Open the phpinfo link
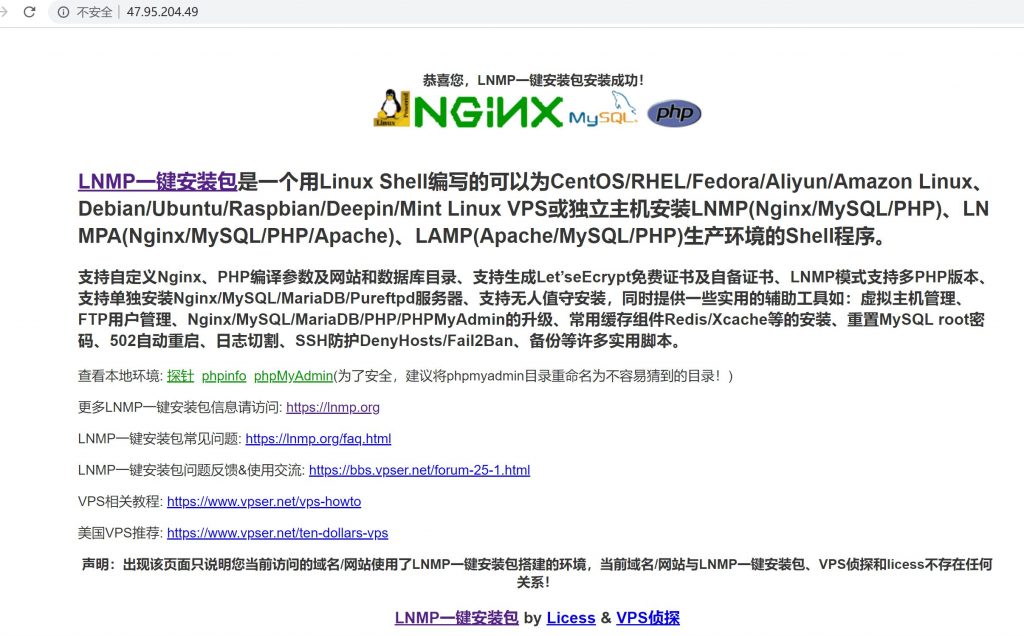The height and width of the screenshot is (636, 1024). (x=224, y=375)
